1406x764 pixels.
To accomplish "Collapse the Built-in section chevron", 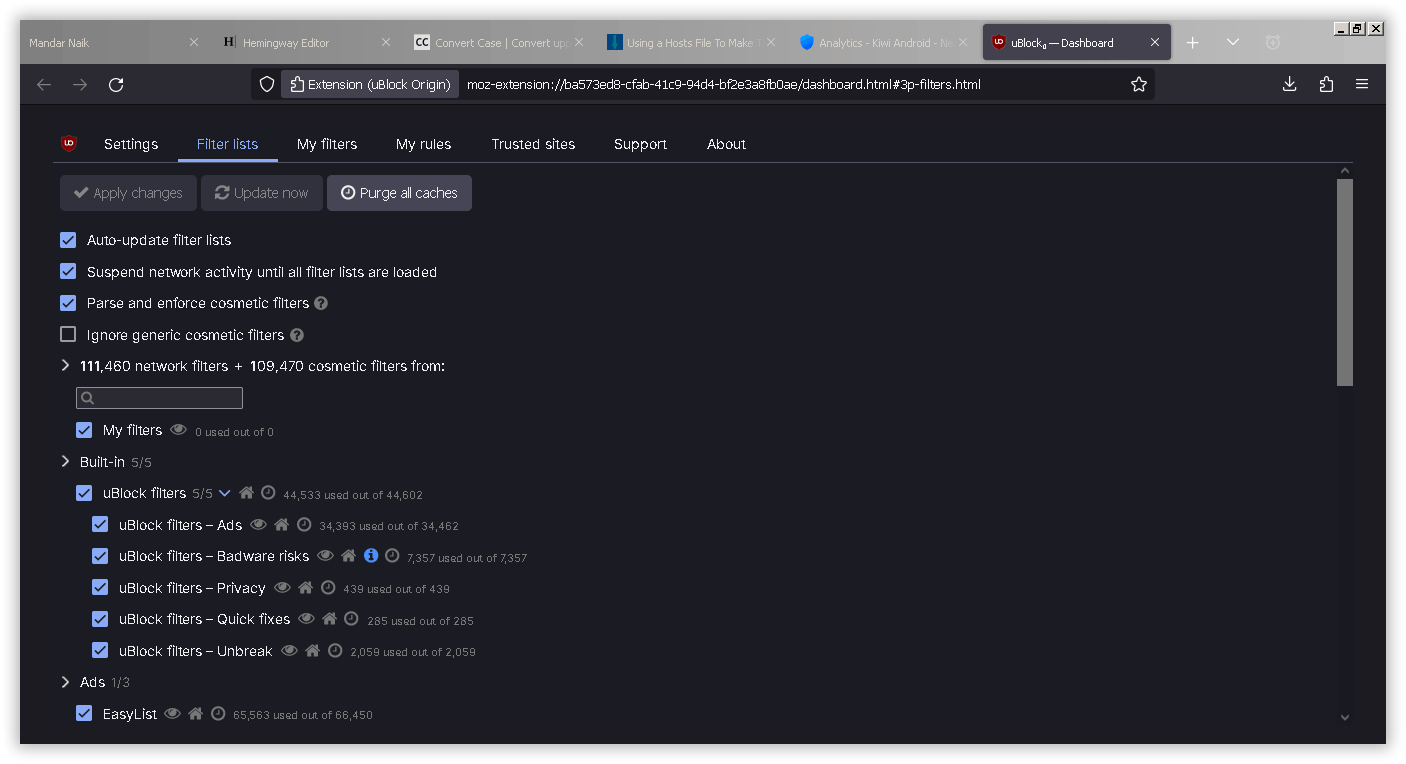I will [66, 461].
